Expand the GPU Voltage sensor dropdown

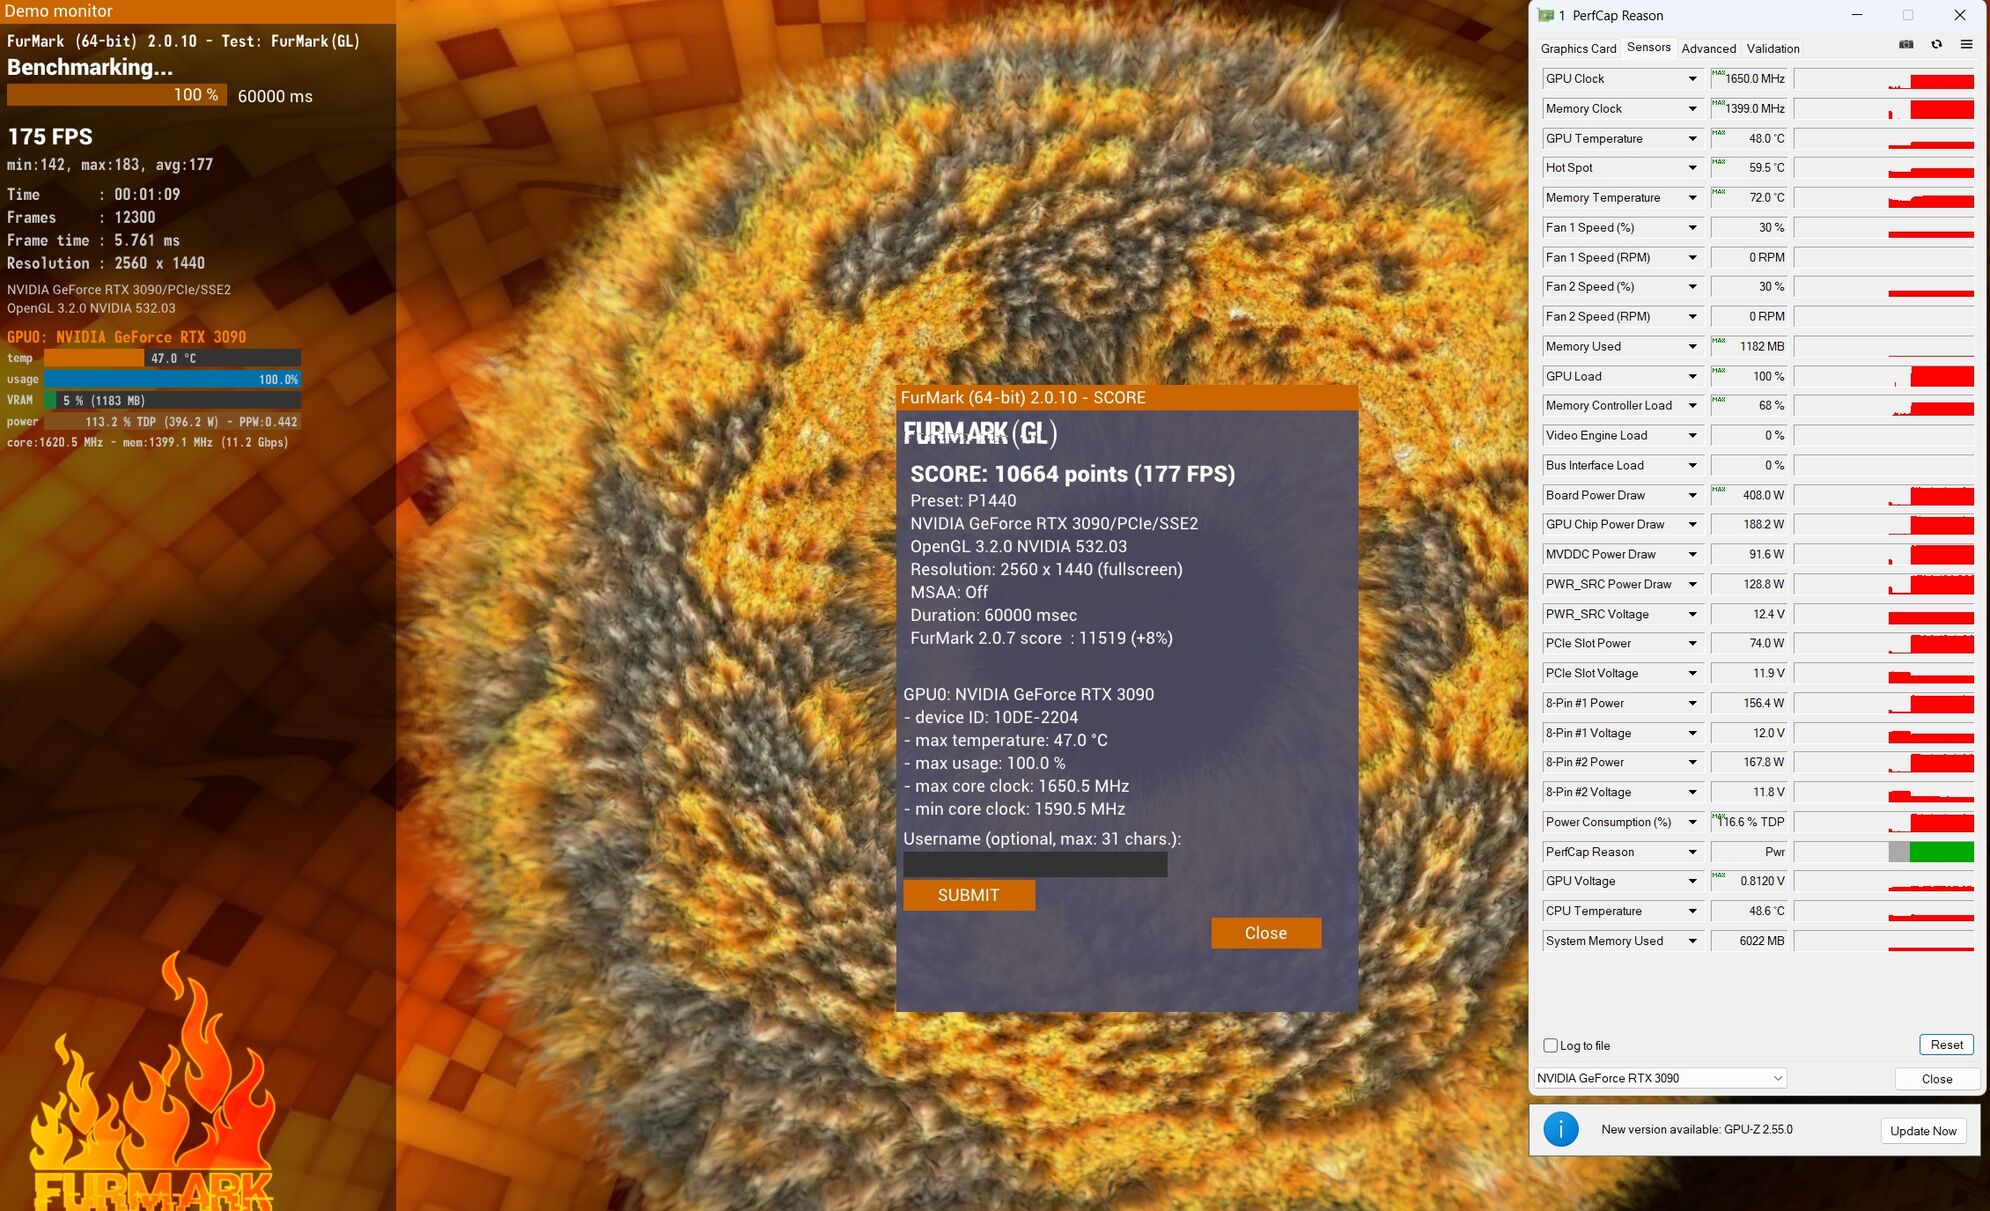click(x=1692, y=881)
